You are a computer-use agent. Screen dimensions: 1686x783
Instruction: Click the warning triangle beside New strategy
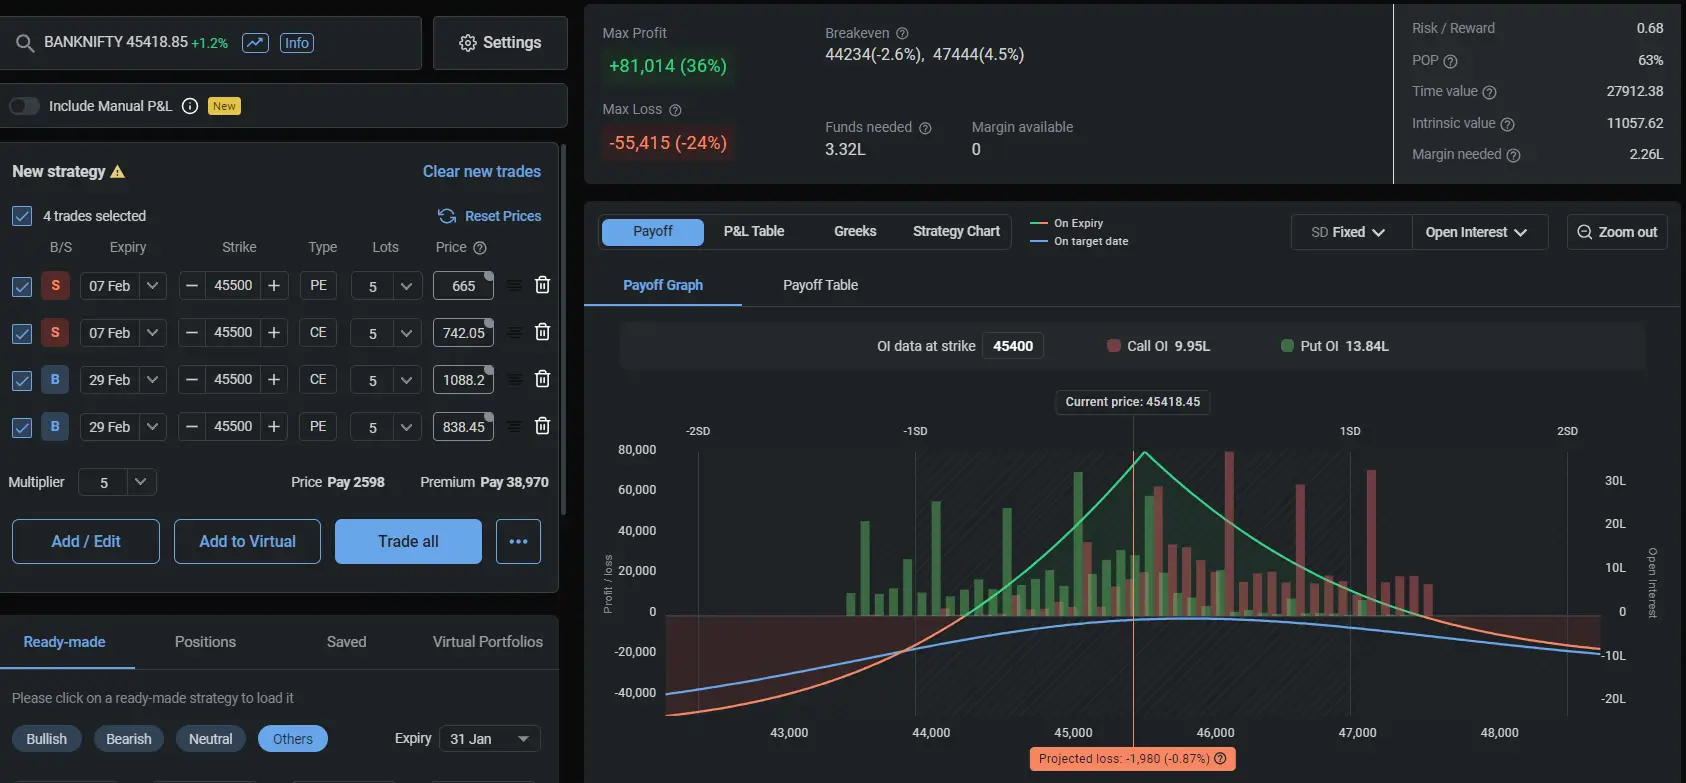118,172
